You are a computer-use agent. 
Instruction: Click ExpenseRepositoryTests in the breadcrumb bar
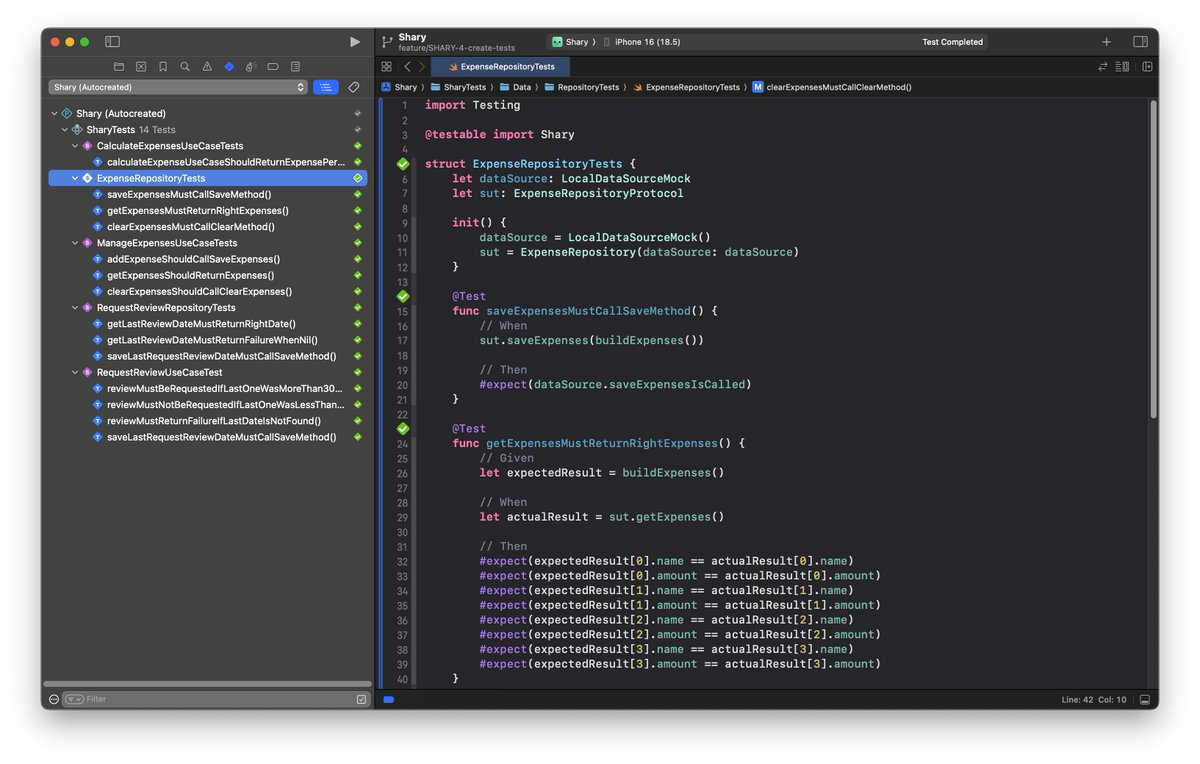pyautogui.click(x=686, y=87)
